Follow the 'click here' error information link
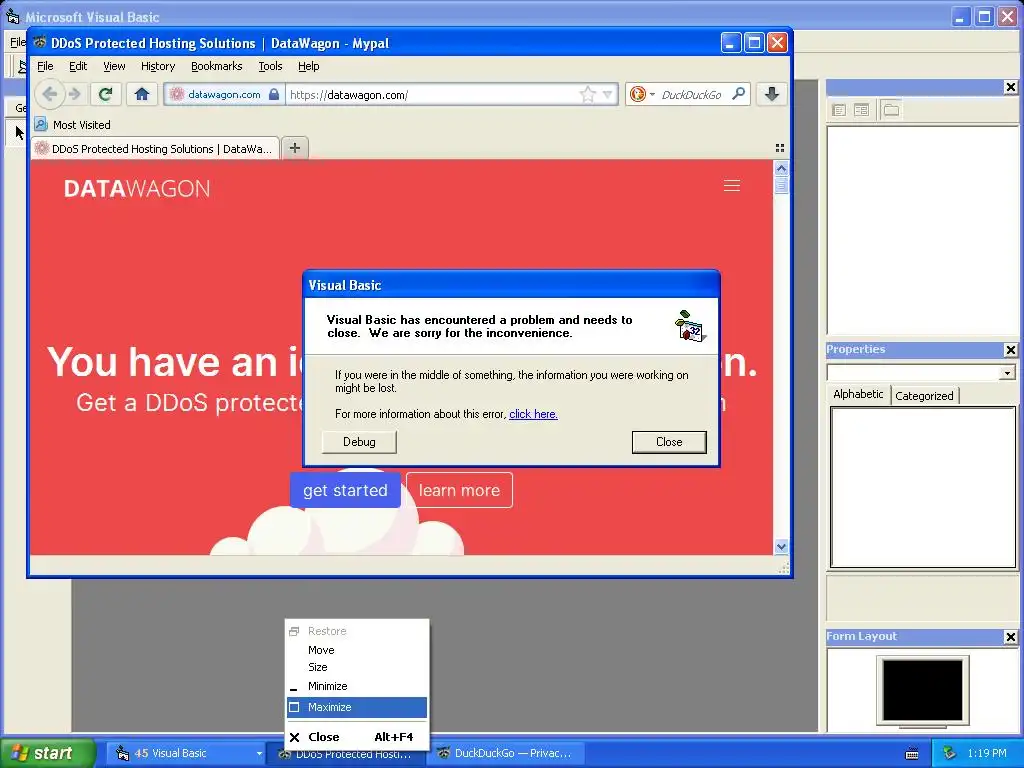1024x768 pixels. [533, 414]
